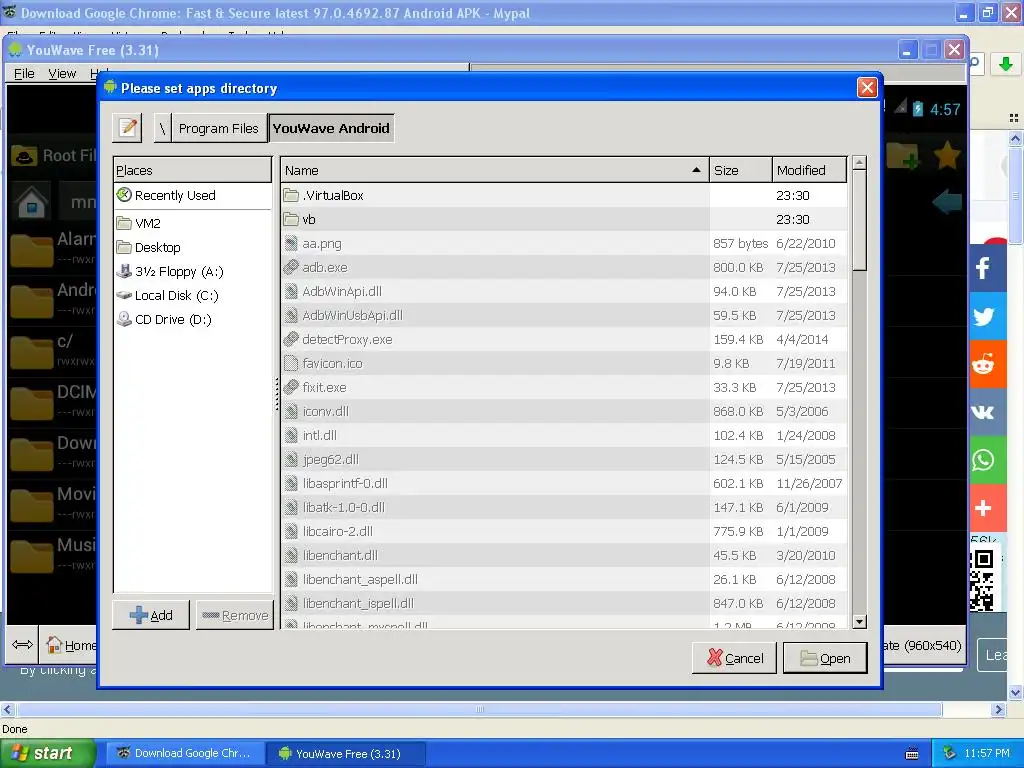Select libatk-1.0-0.dll file name
This screenshot has width=1024, height=768.
click(344, 507)
